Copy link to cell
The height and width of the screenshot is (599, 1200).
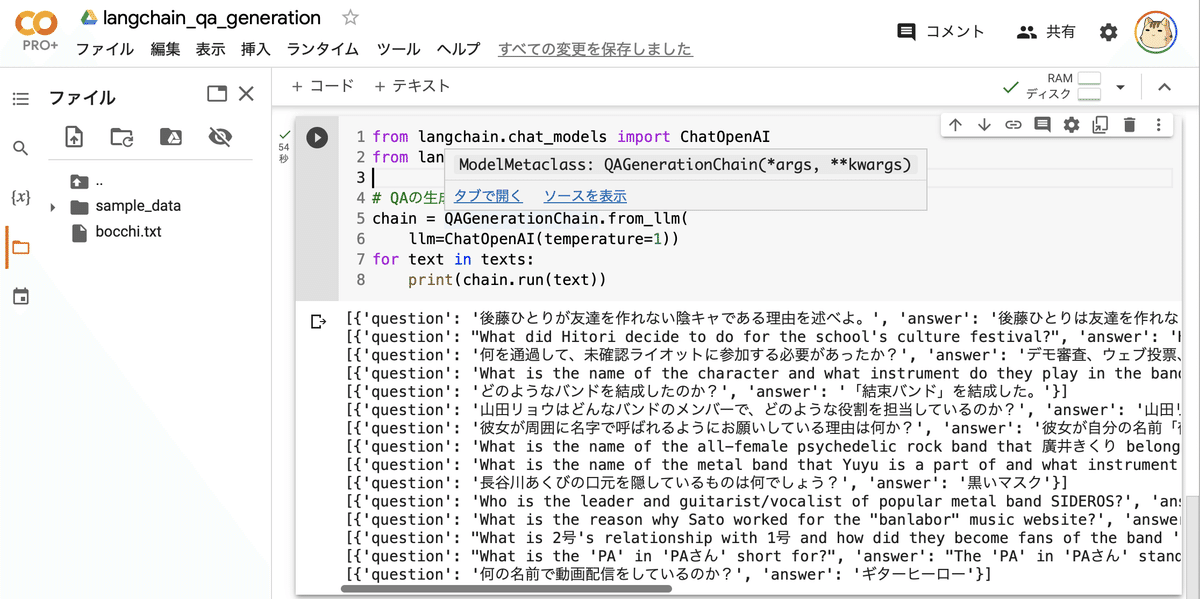click(x=1013, y=125)
